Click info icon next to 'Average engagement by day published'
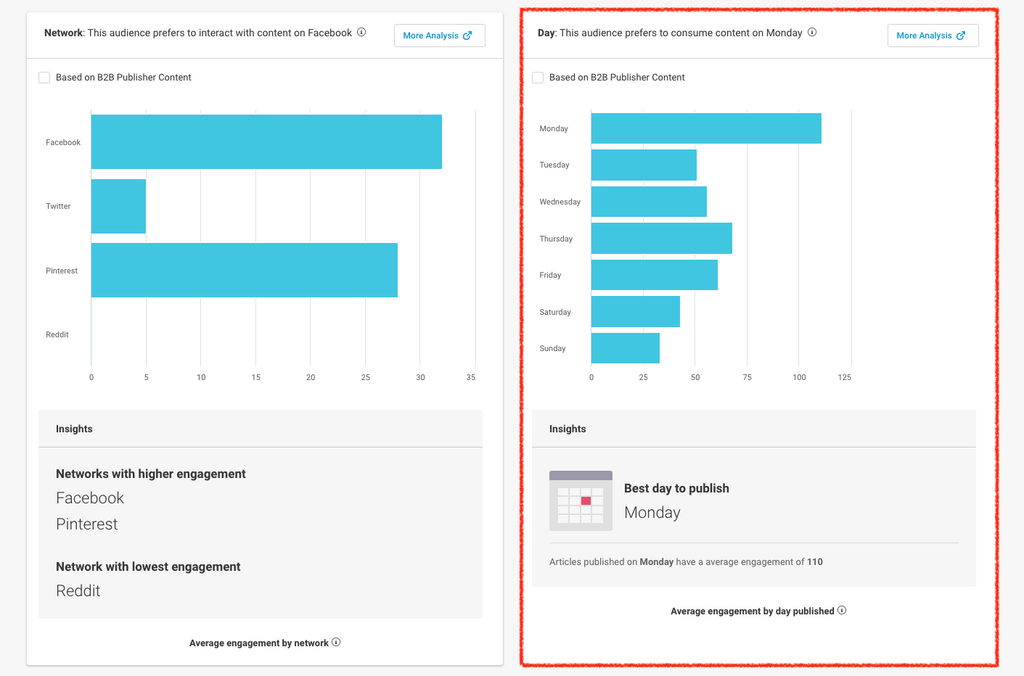1024x676 pixels. point(842,610)
